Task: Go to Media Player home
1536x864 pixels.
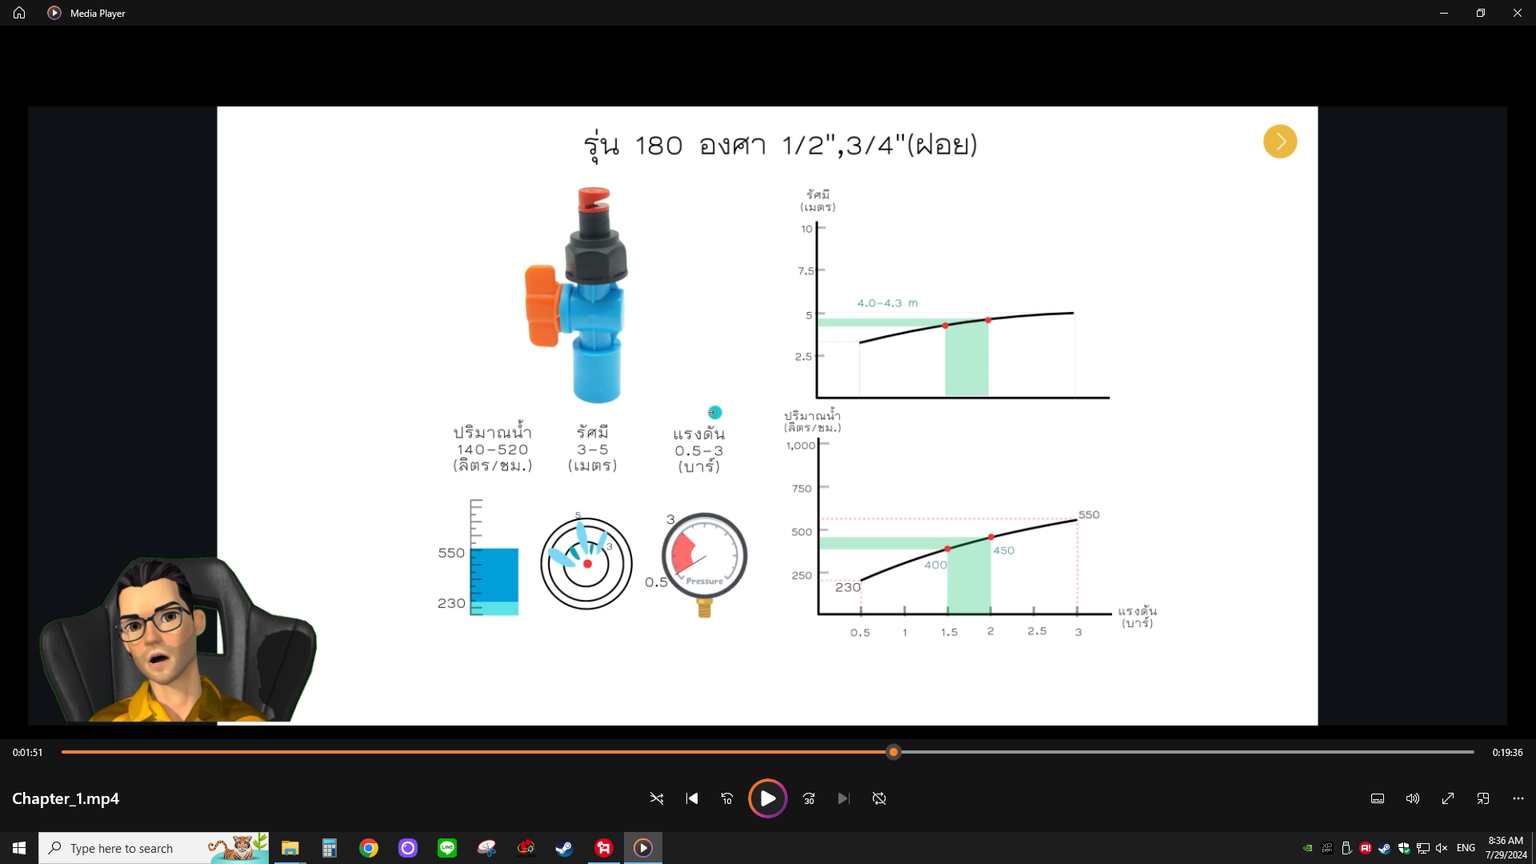Action: pos(19,13)
